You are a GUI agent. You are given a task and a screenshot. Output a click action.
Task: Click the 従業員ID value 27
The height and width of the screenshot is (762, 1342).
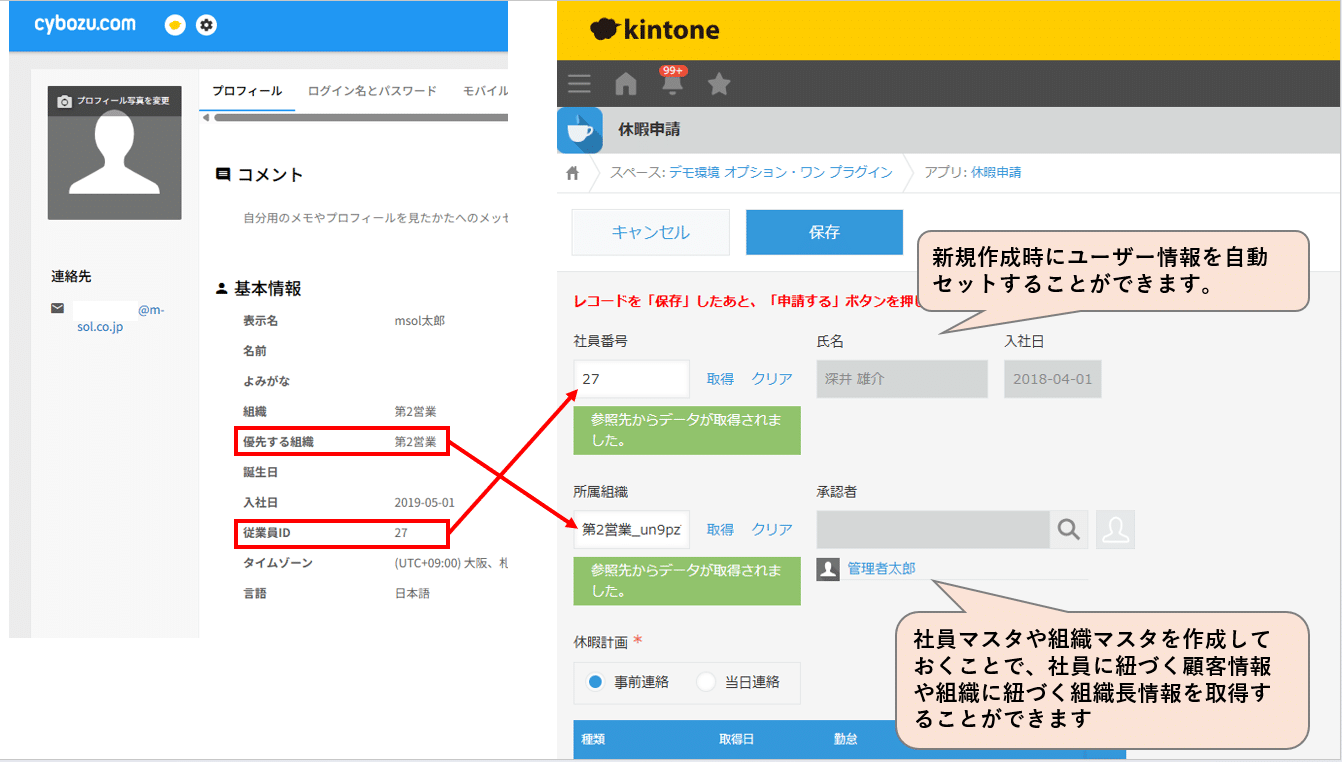(401, 533)
